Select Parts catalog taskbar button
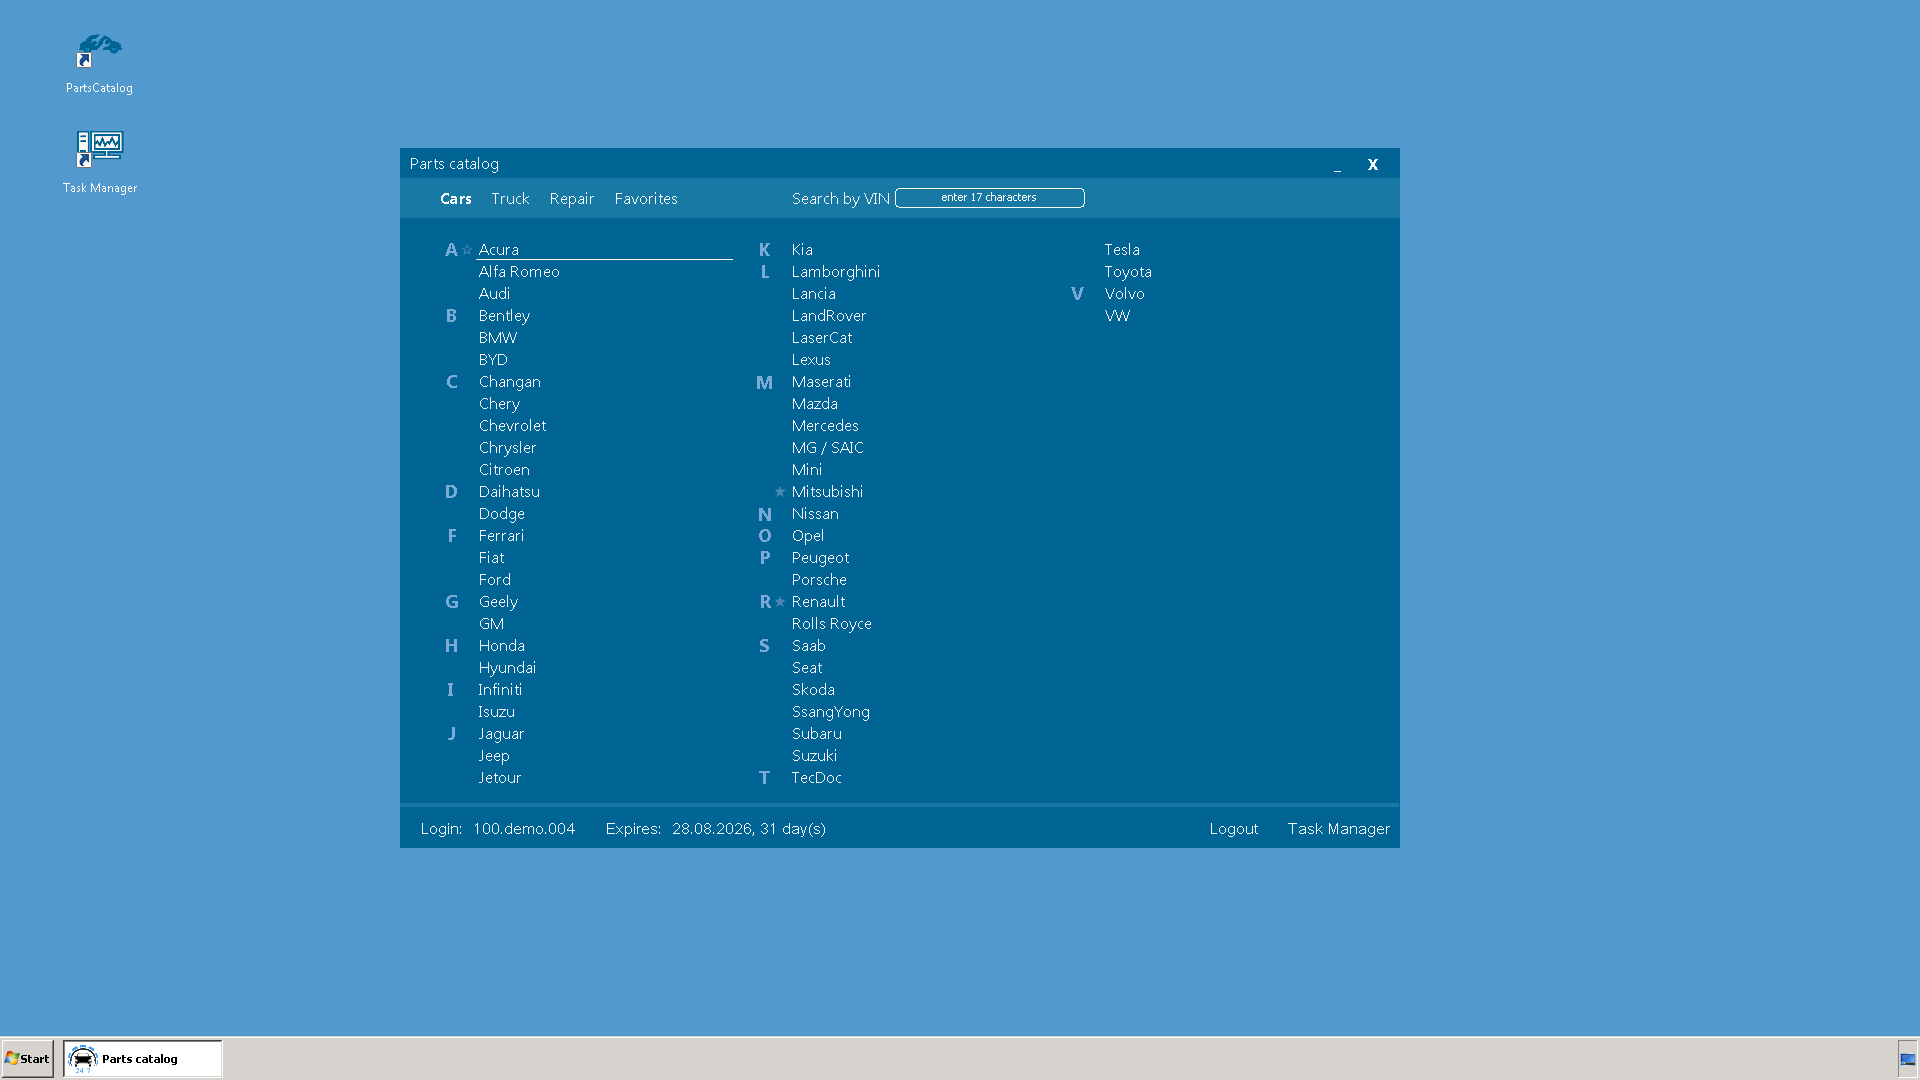The image size is (1920, 1080). tap(143, 1059)
